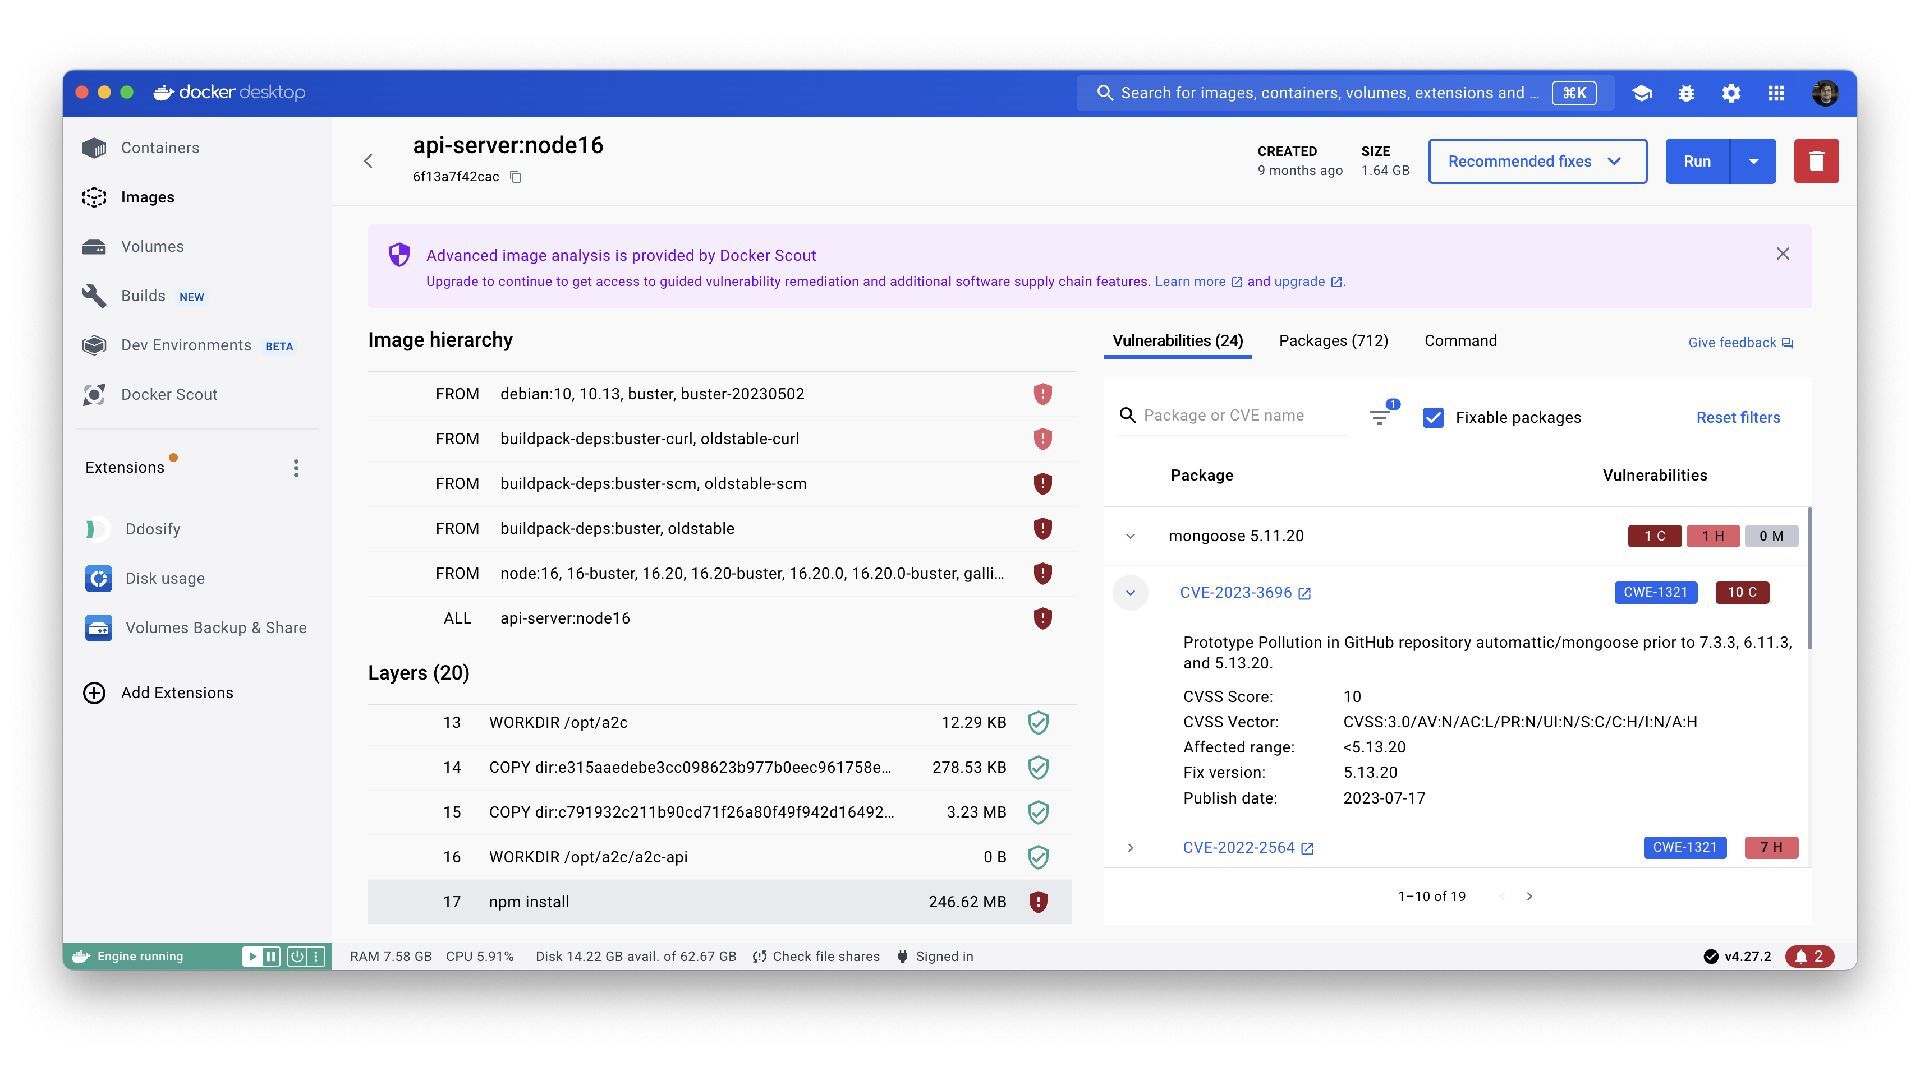Start the engine with play button

pos(252,957)
